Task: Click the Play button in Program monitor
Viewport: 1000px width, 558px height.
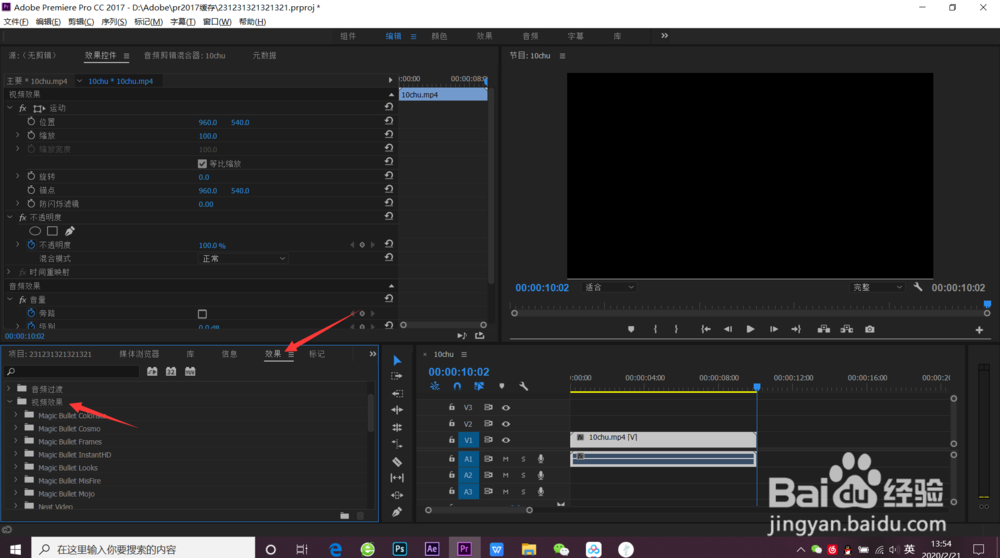Action: coord(750,329)
